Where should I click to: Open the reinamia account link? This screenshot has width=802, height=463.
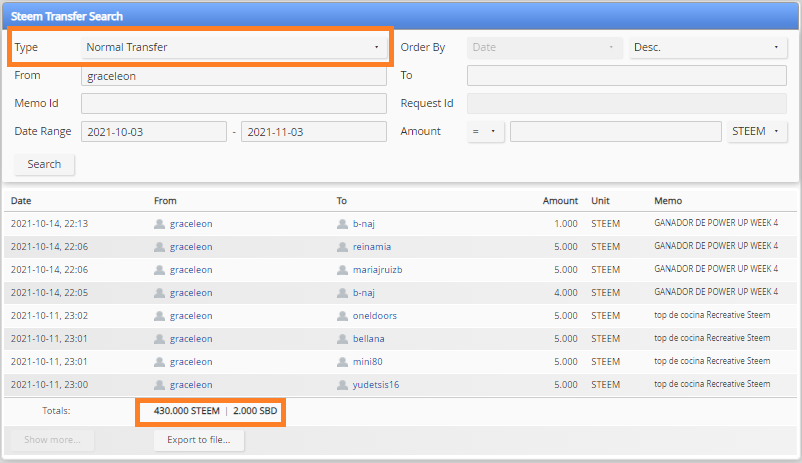click(x=372, y=247)
